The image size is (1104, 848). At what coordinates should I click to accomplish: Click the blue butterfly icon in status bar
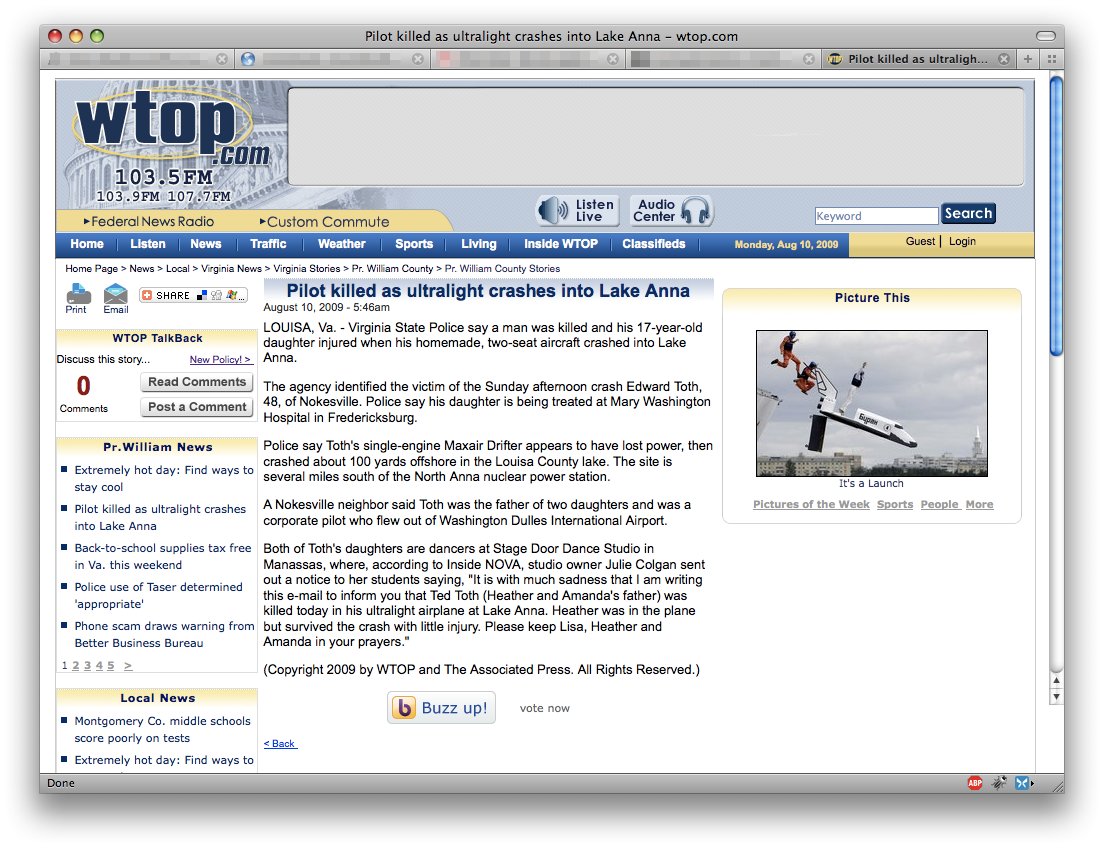point(1021,783)
